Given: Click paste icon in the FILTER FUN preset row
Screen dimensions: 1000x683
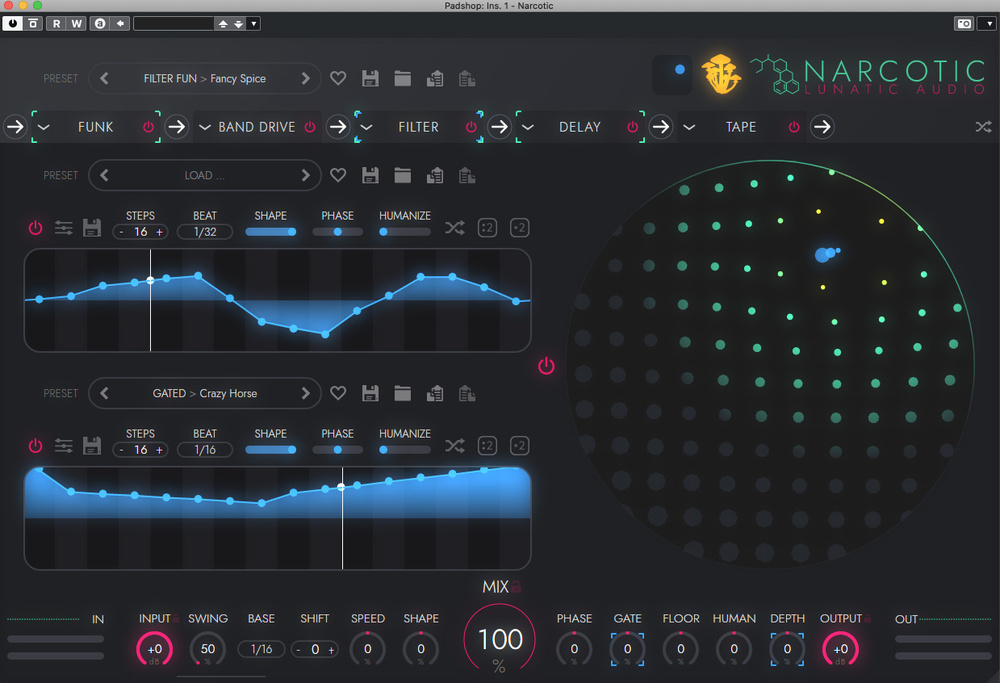Looking at the screenshot, I should point(467,78).
